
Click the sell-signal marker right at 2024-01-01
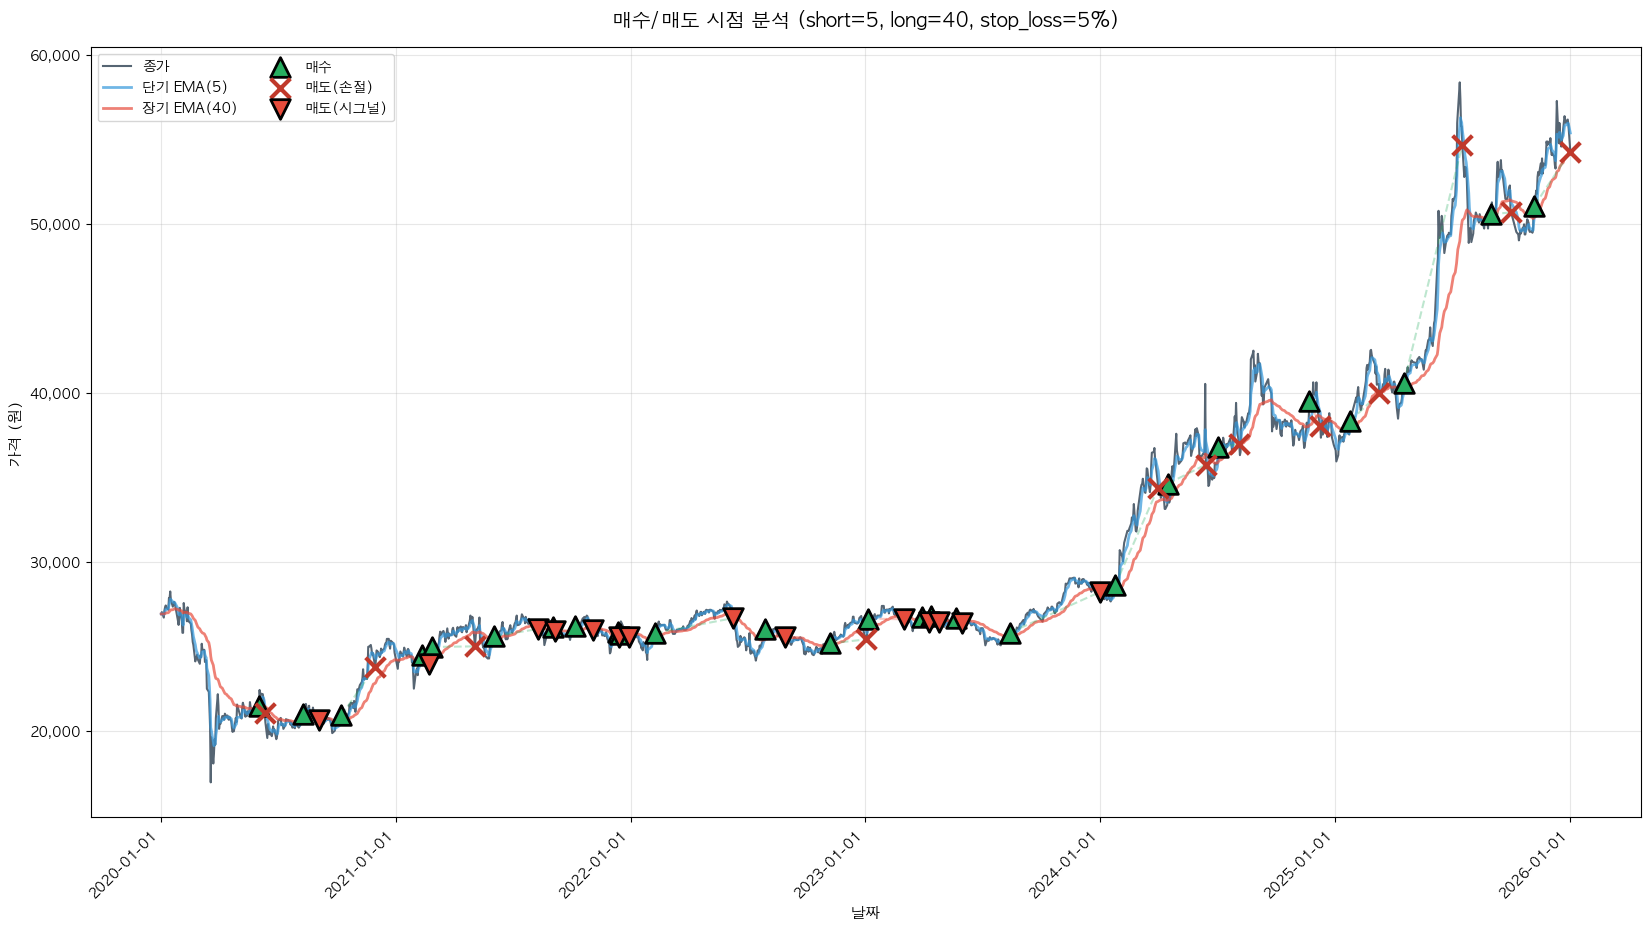tap(1100, 591)
